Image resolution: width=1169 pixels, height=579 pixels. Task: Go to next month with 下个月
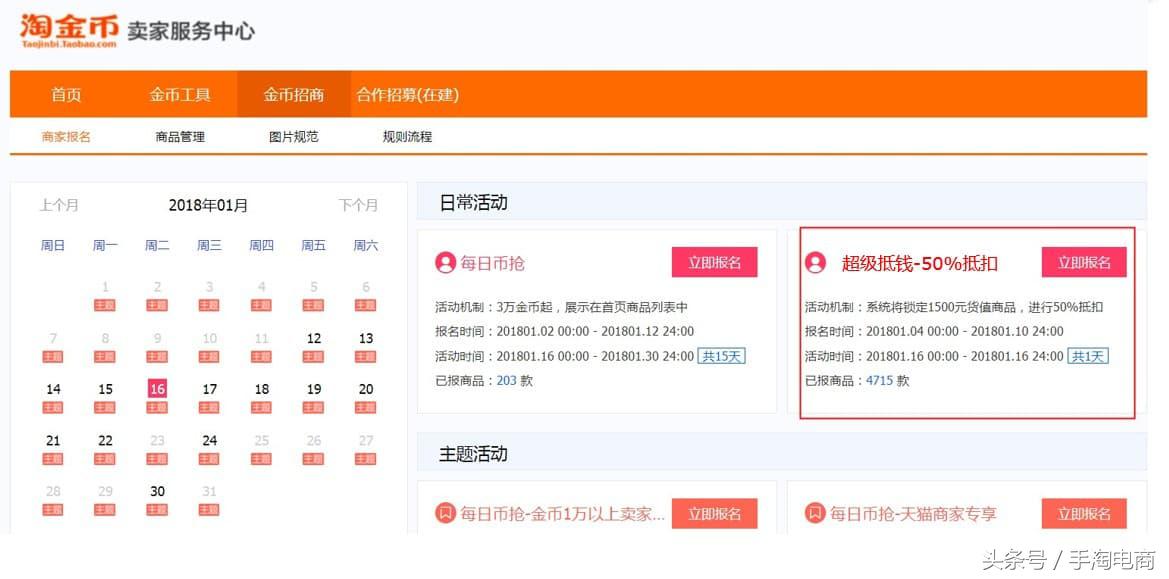pos(359,205)
